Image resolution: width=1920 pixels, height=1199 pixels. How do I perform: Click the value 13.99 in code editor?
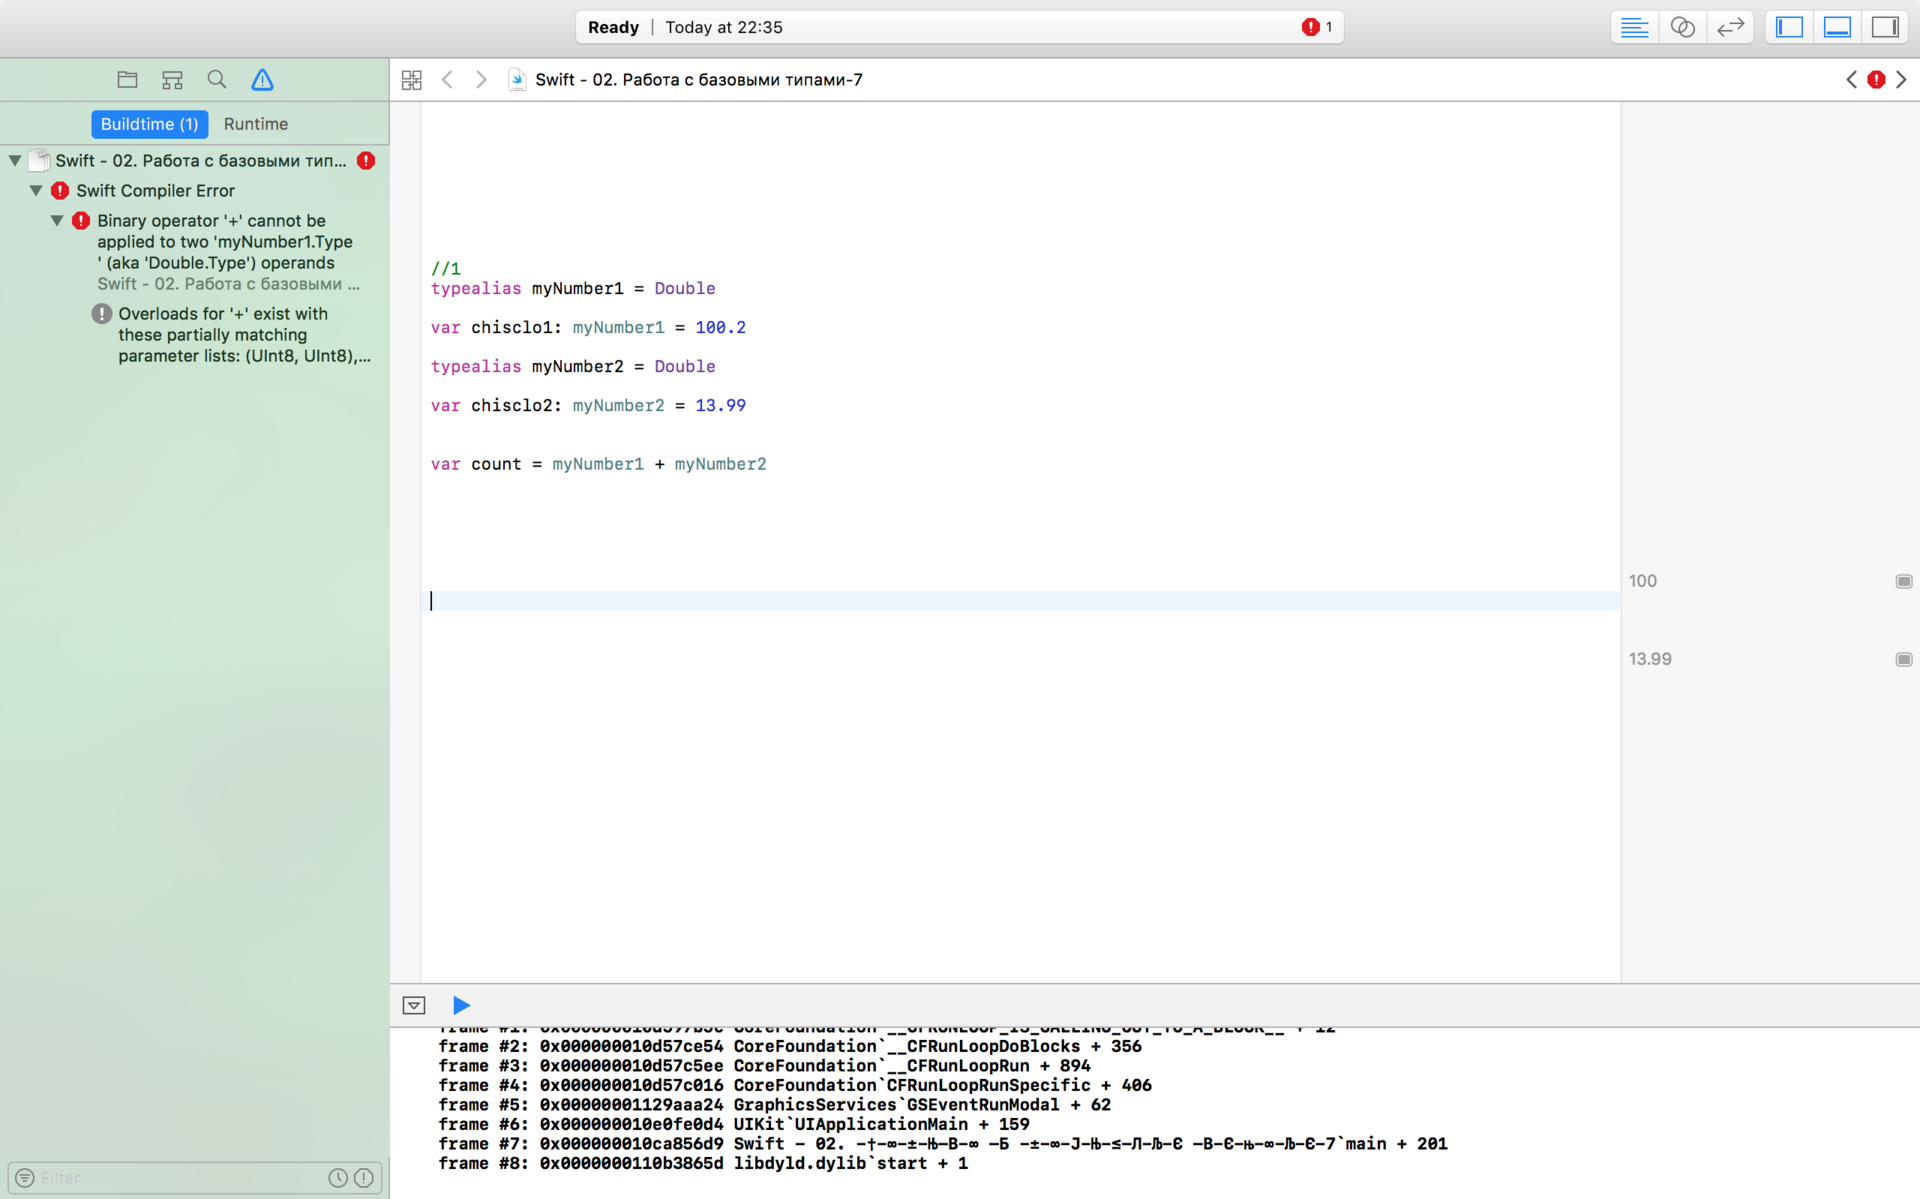coord(720,405)
